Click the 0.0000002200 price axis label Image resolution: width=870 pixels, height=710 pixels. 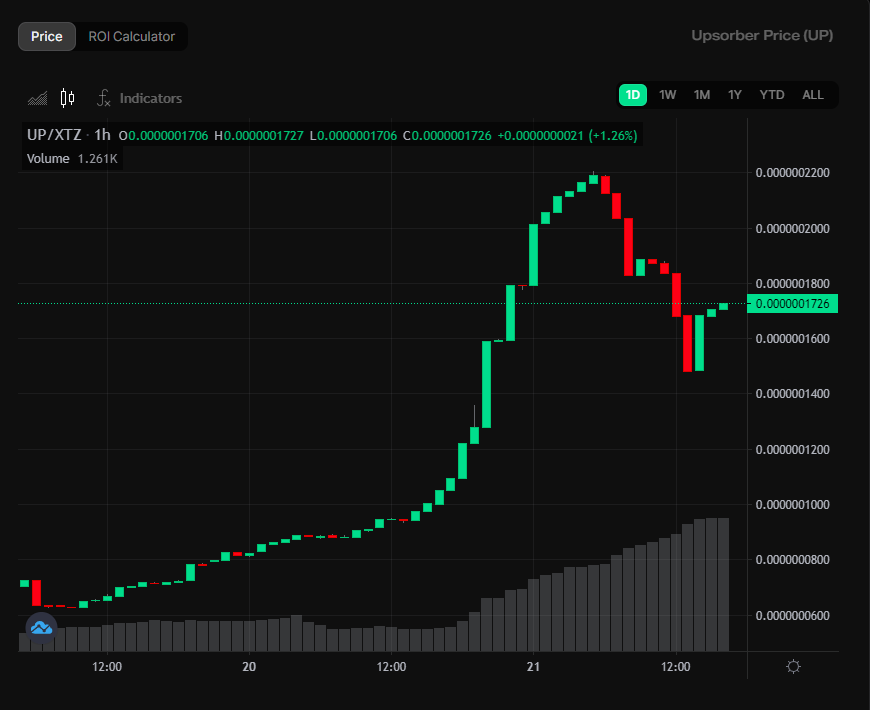[x=792, y=173]
